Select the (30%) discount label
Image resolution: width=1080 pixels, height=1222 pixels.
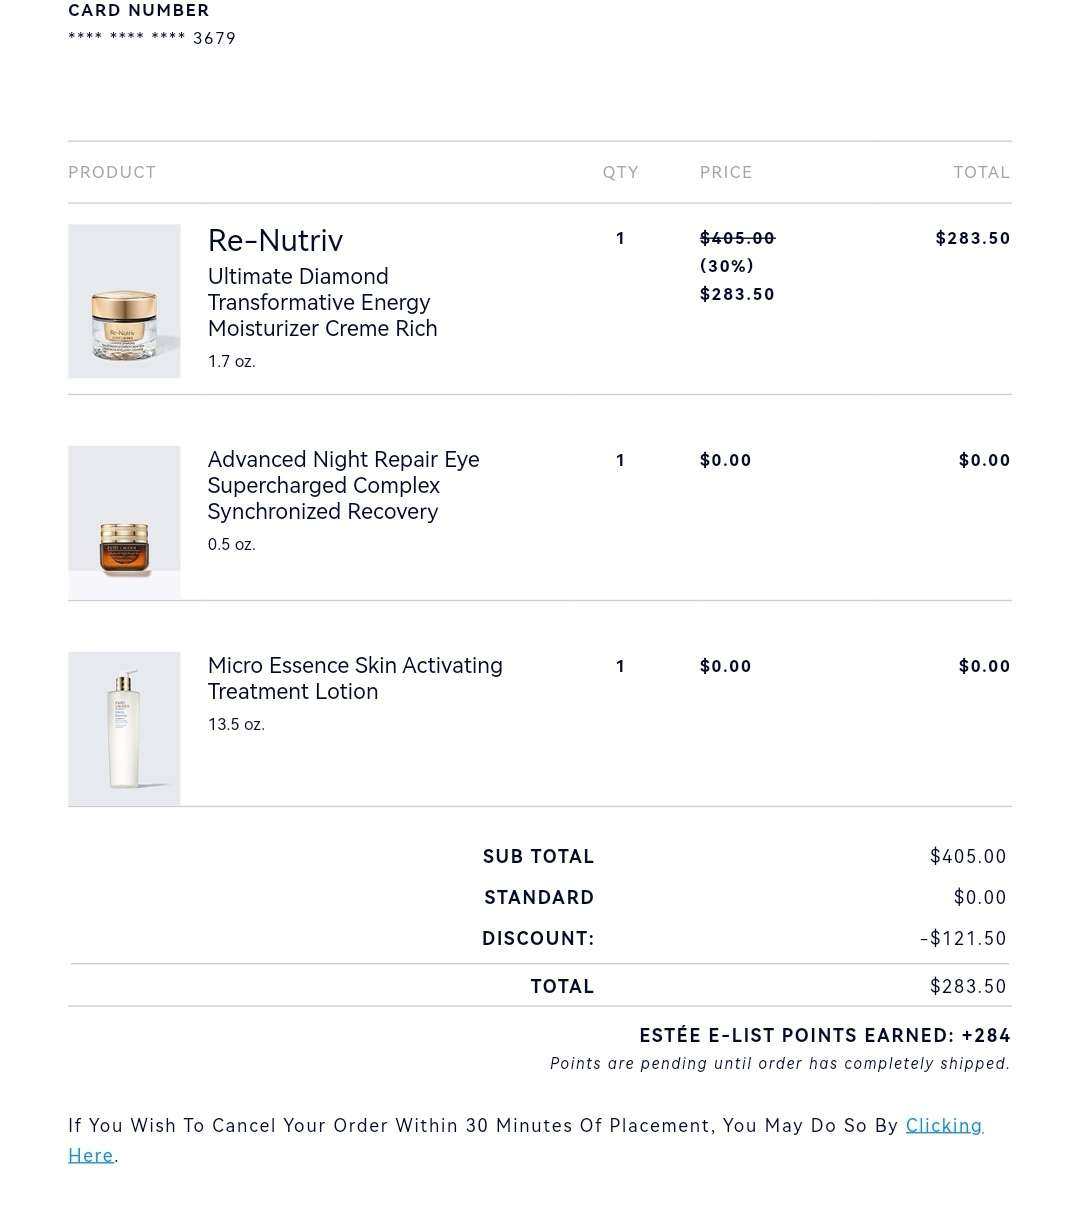click(x=727, y=266)
